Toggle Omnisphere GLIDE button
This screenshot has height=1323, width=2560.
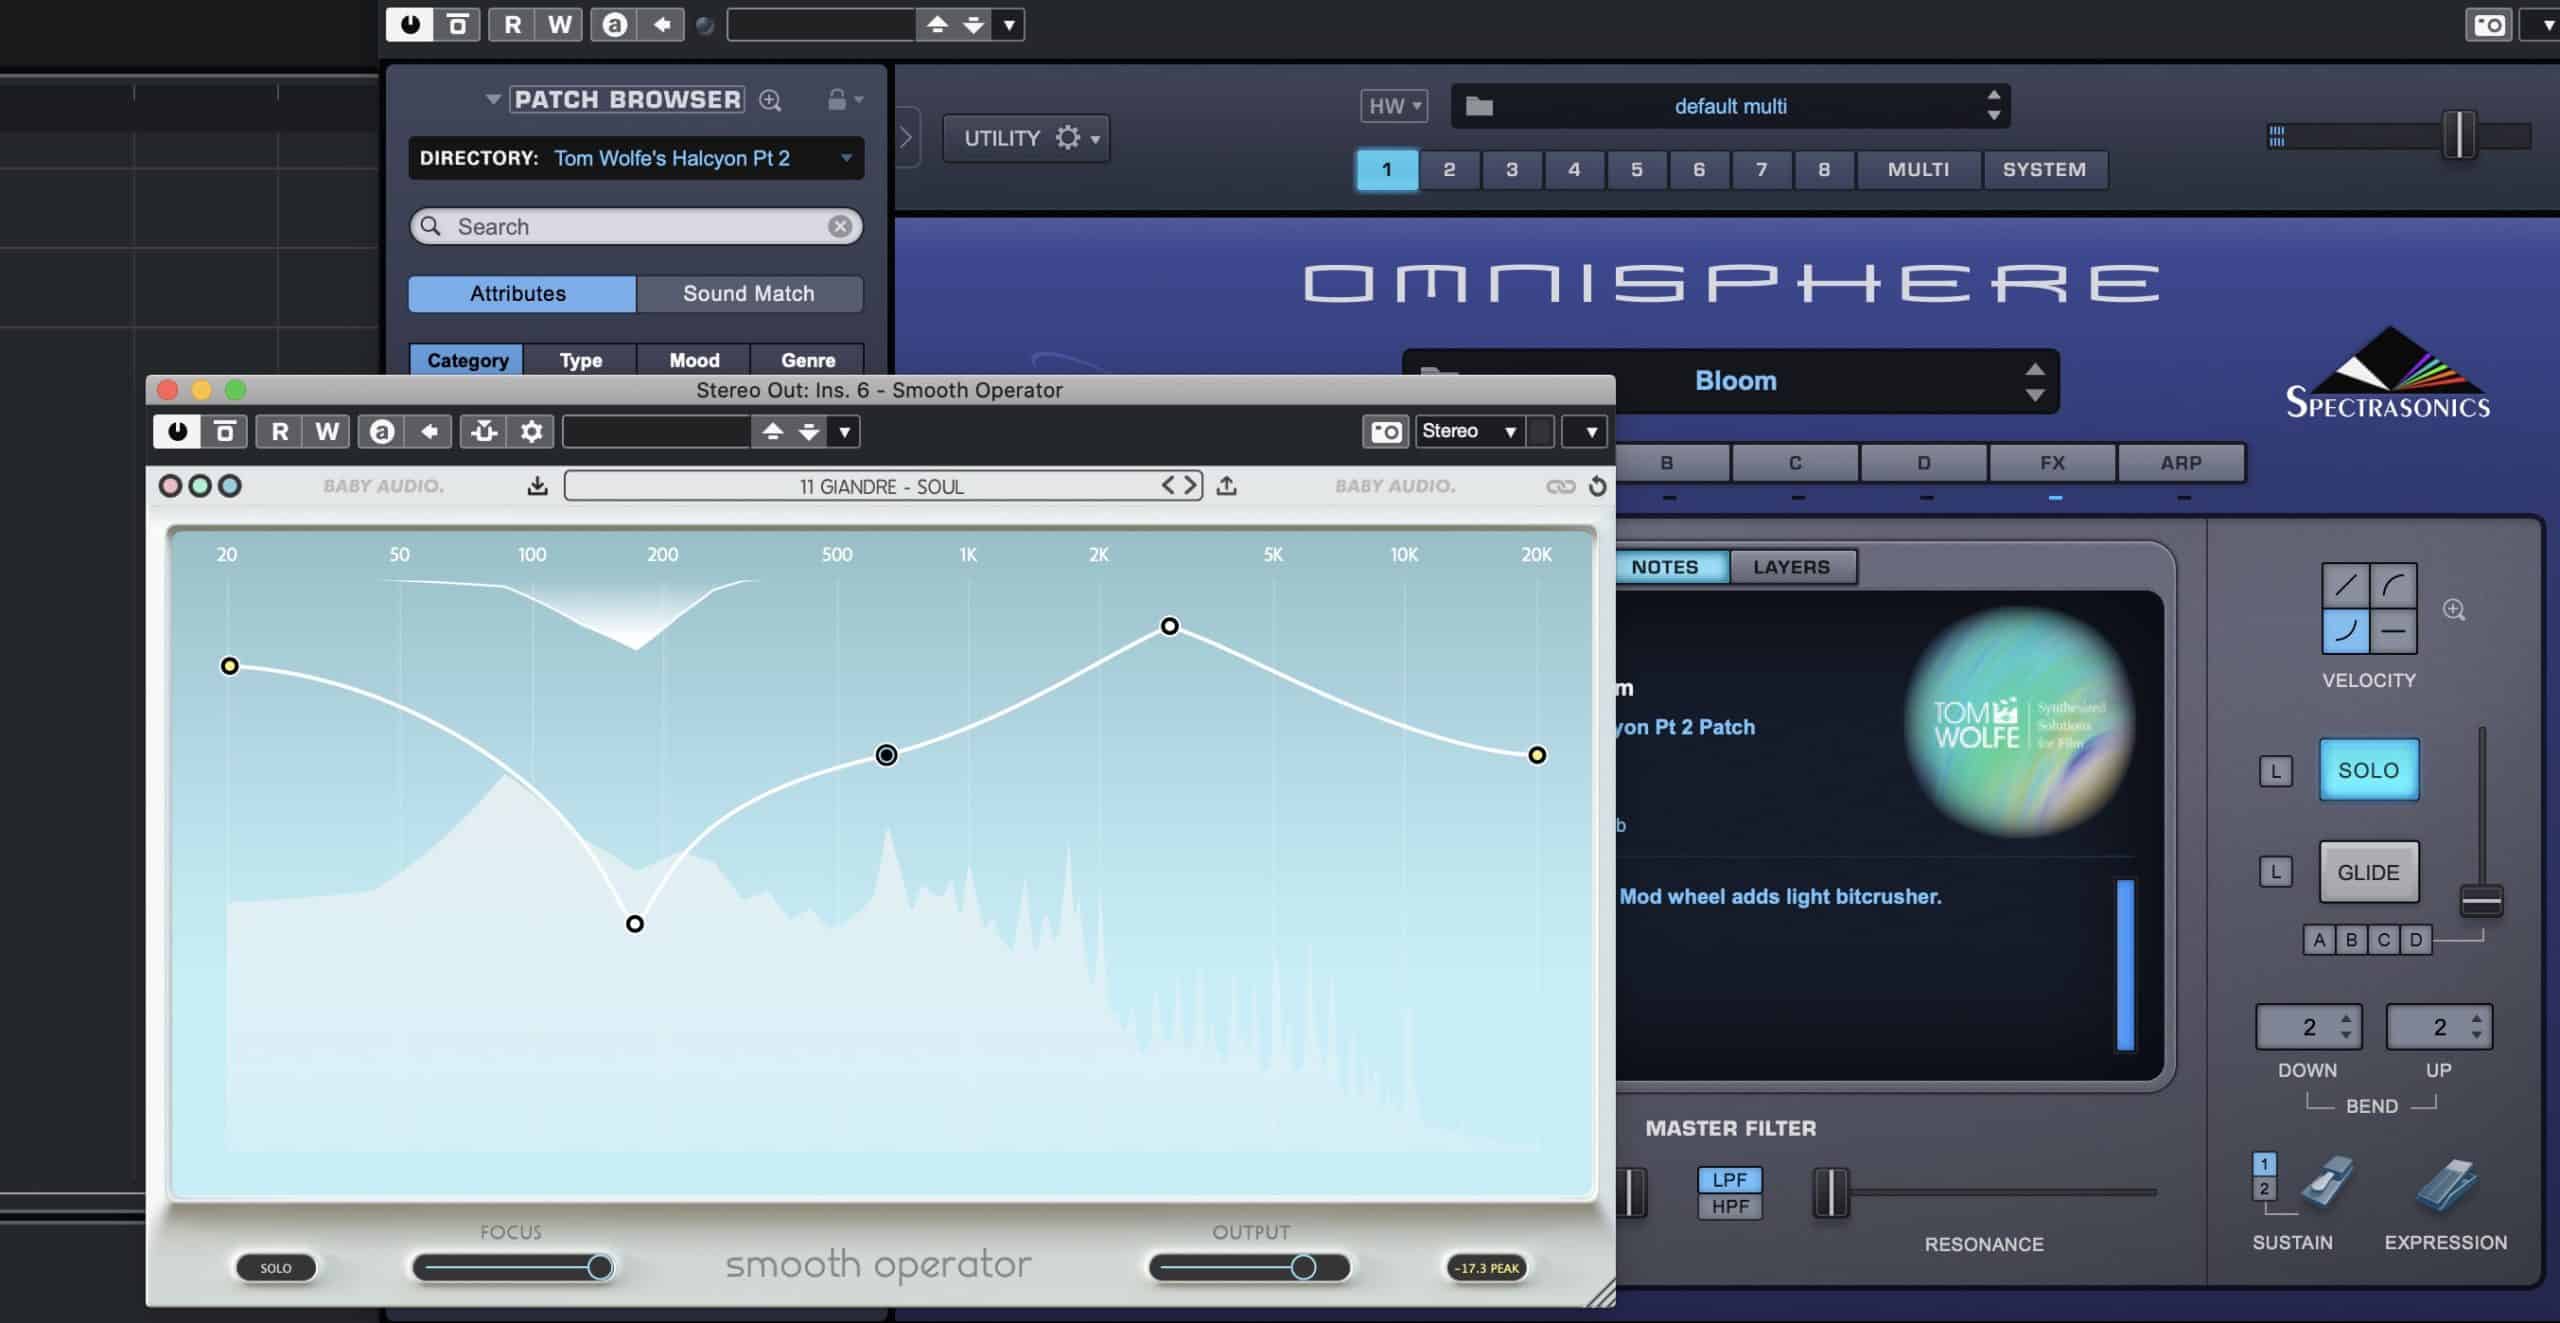2368,872
